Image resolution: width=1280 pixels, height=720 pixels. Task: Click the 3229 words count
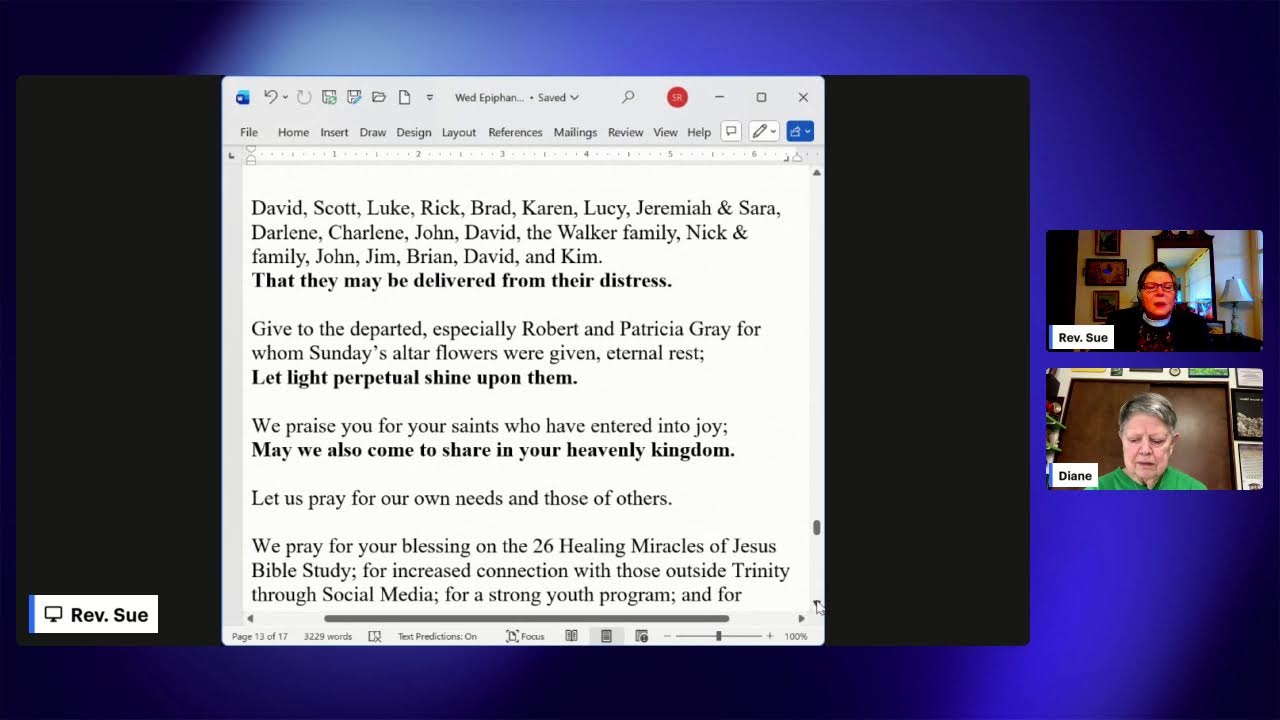tap(328, 636)
